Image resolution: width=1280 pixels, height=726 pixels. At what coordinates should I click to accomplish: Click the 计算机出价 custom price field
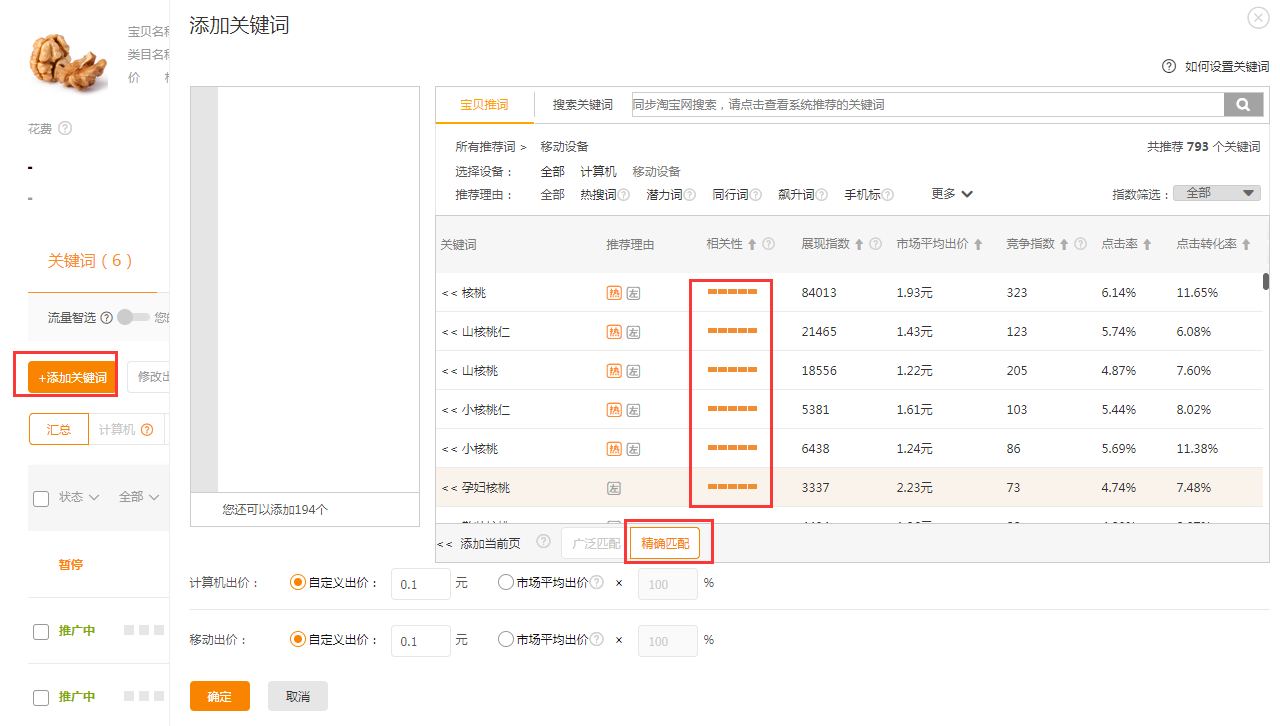click(420, 584)
